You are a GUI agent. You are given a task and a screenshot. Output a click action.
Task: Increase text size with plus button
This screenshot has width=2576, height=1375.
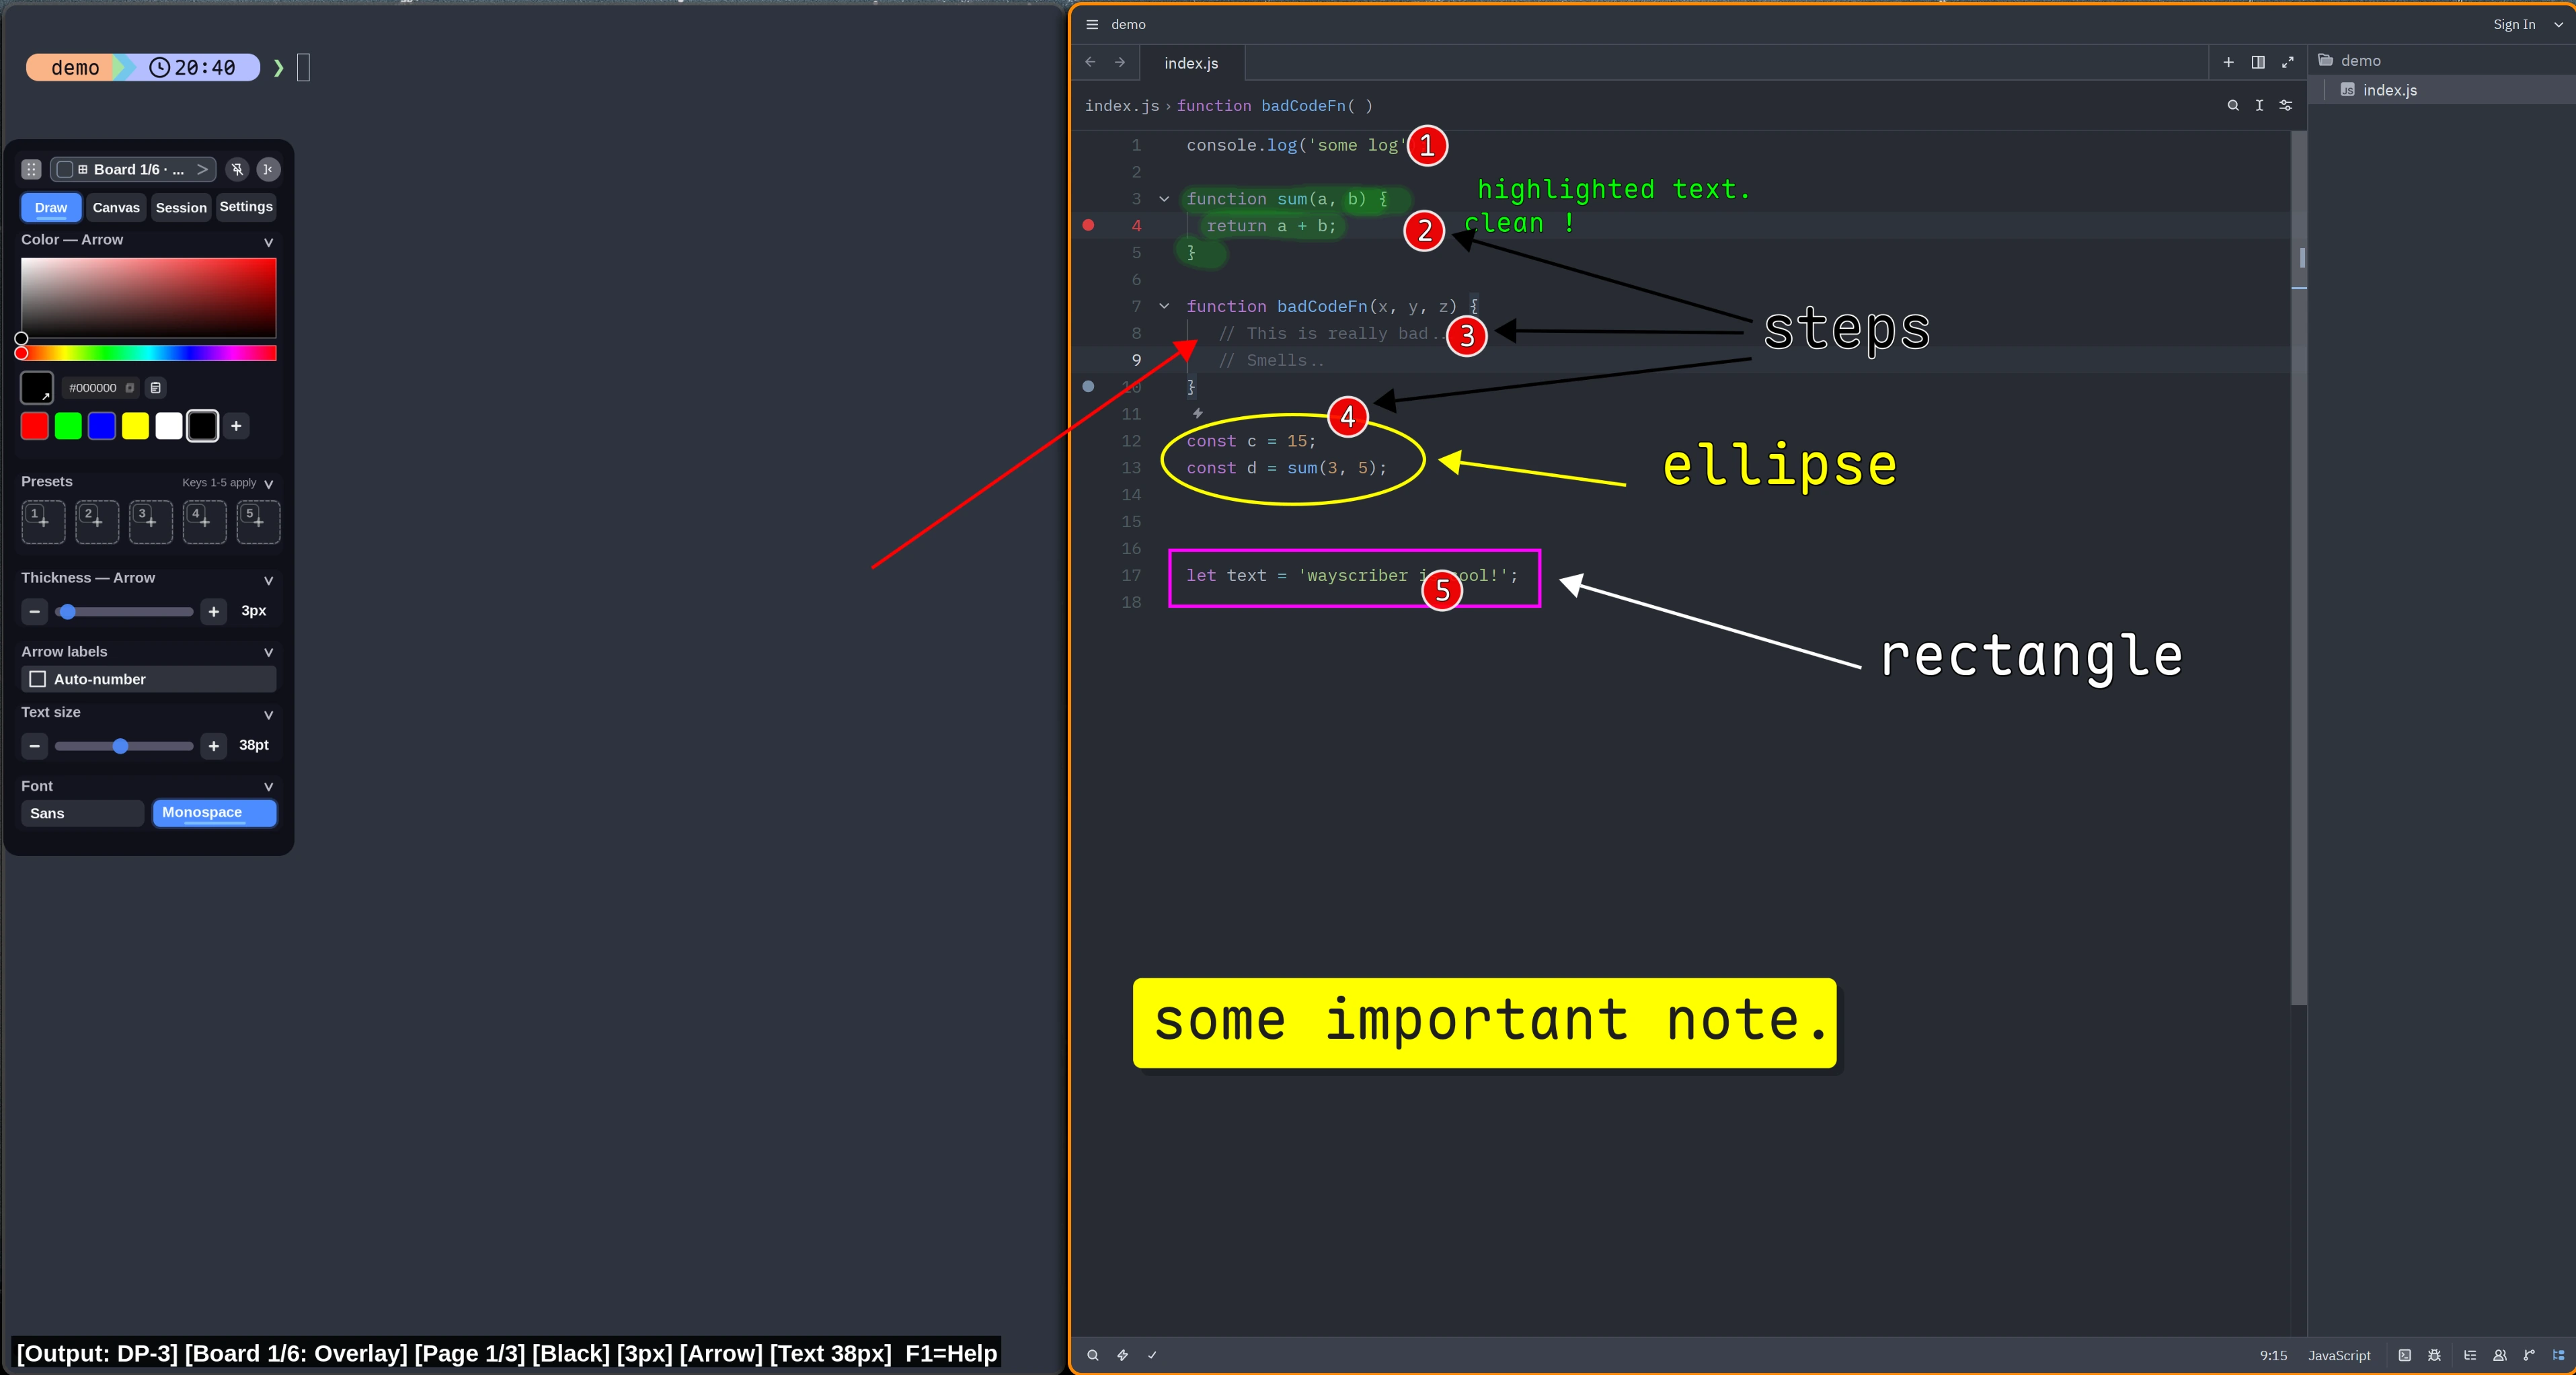pos(213,746)
